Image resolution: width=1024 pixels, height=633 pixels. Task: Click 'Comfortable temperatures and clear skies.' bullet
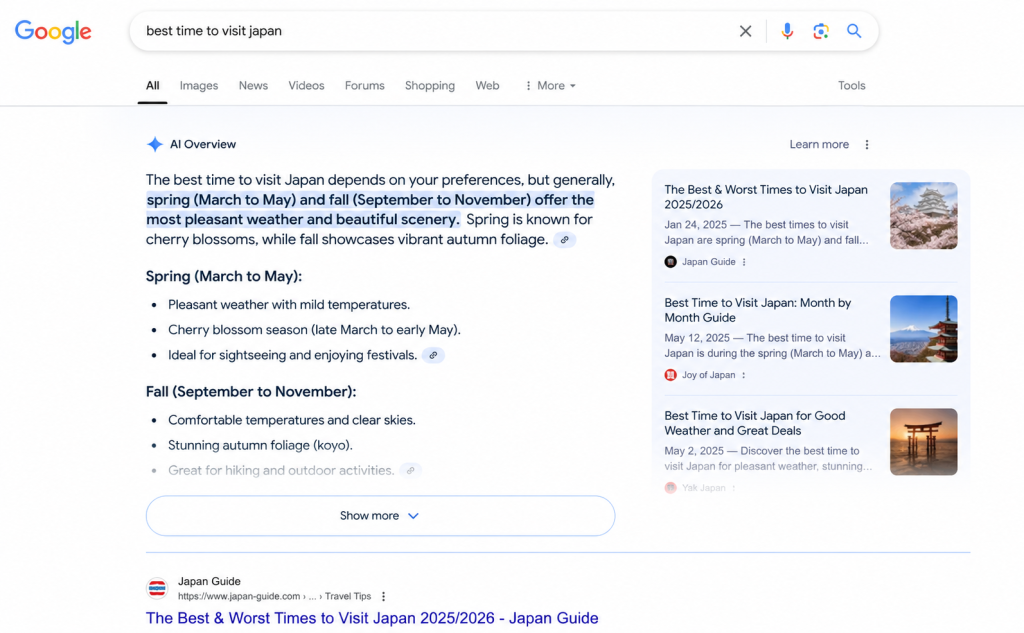click(291, 421)
